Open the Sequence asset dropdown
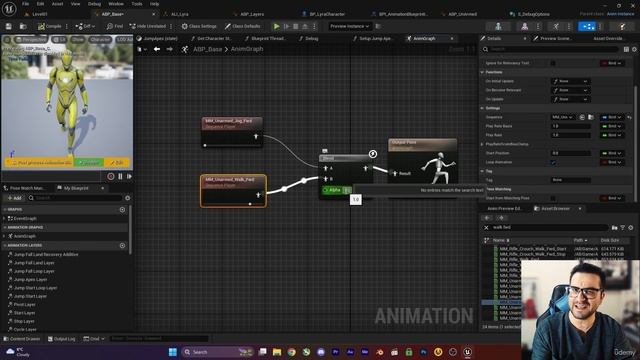Screen dimensions: 640x360 pos(563,117)
